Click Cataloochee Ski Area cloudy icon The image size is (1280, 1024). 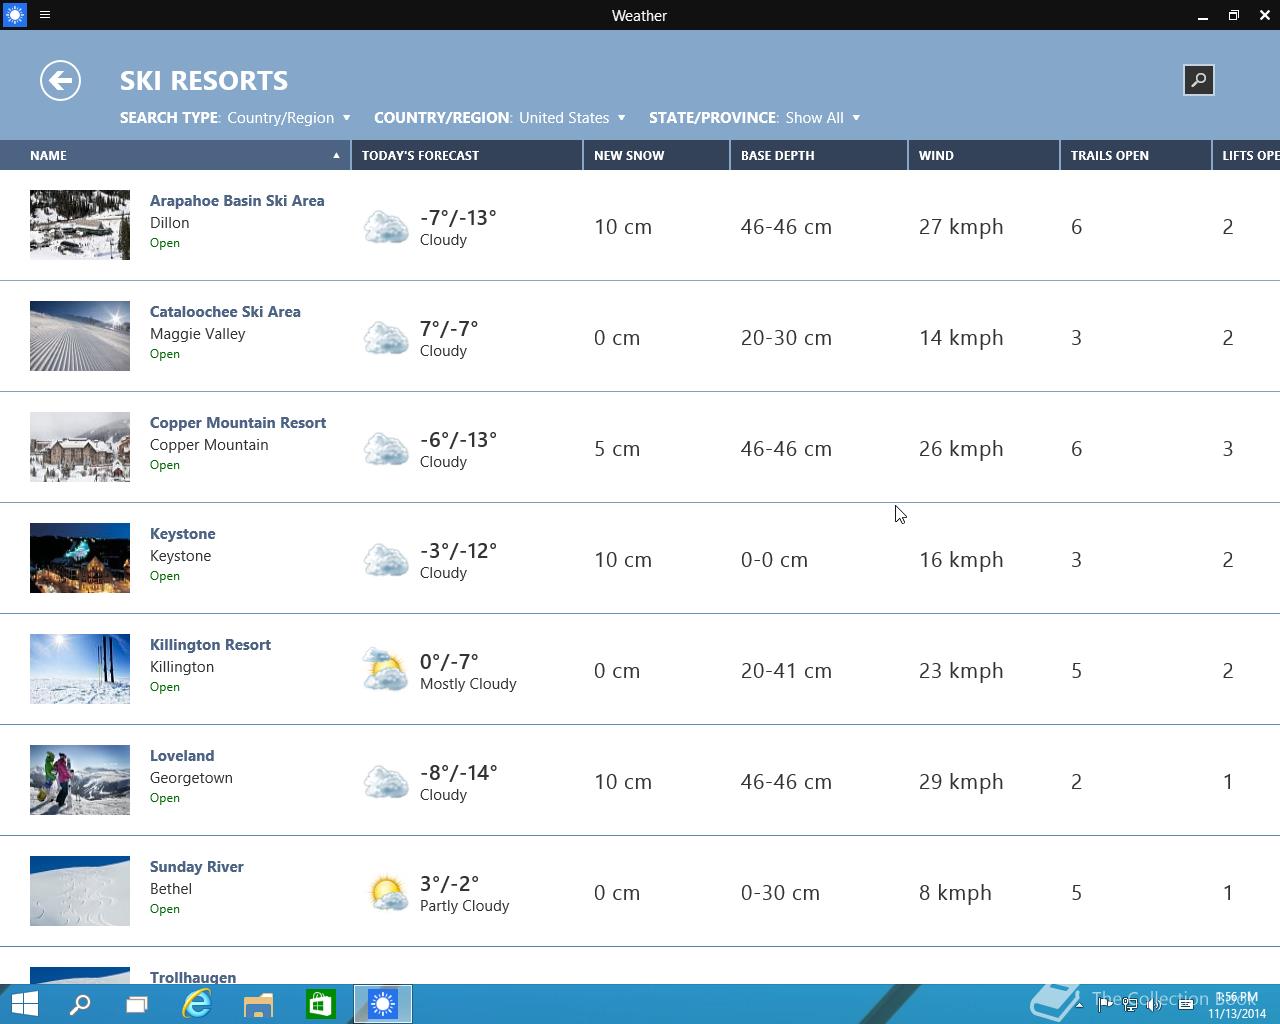[385, 339]
